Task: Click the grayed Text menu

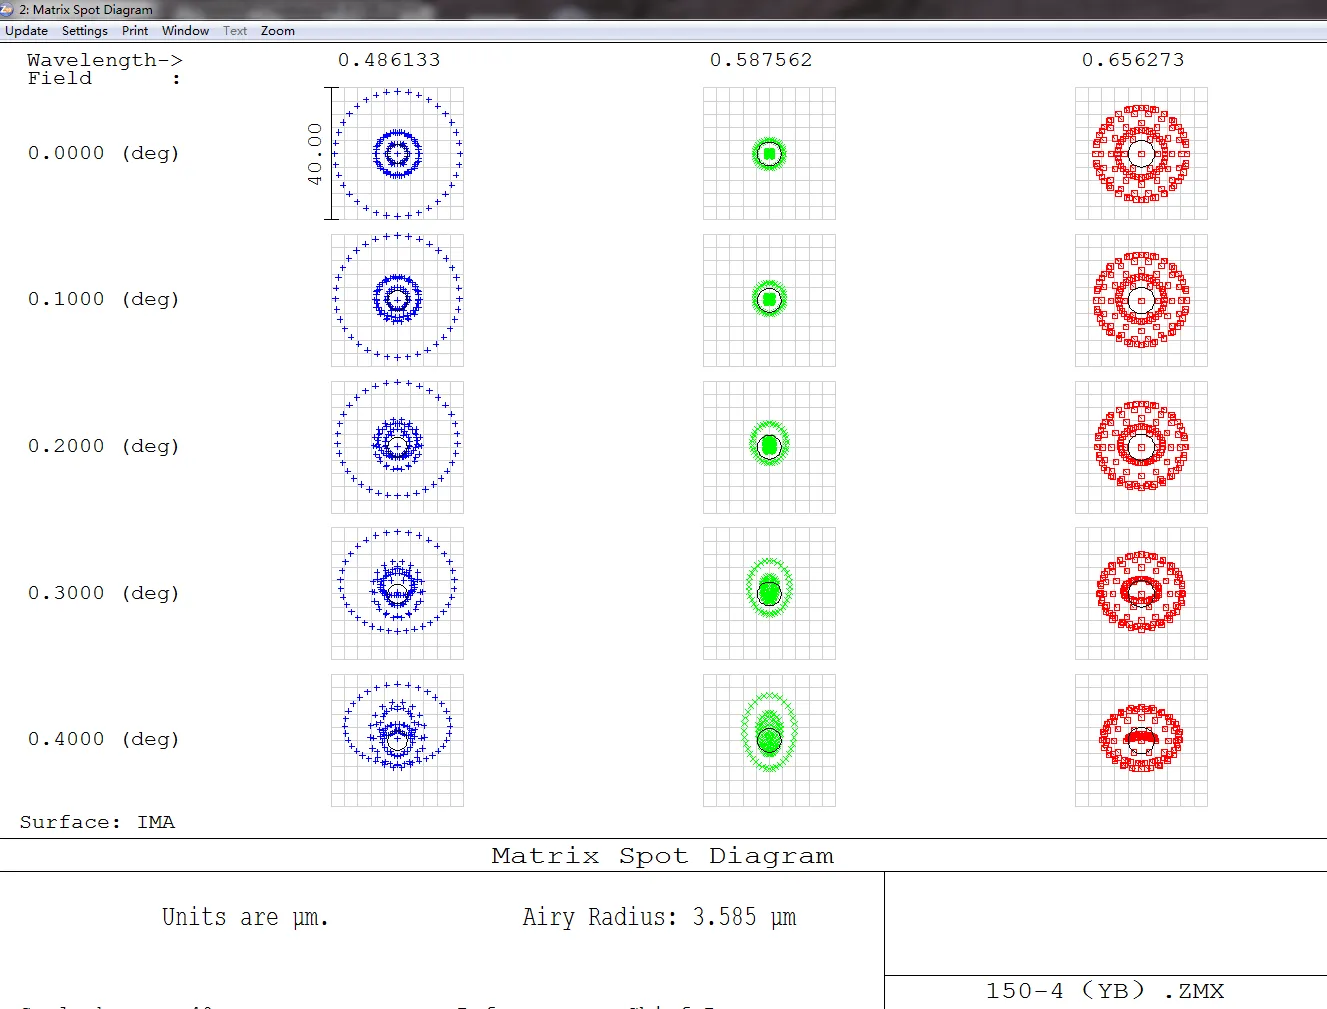Action: 235,31
